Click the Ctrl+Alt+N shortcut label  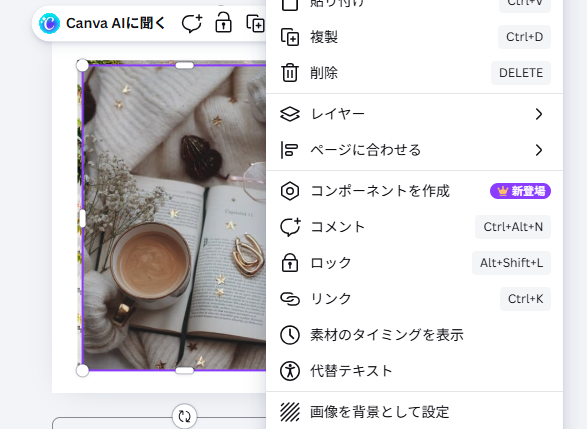coord(513,227)
